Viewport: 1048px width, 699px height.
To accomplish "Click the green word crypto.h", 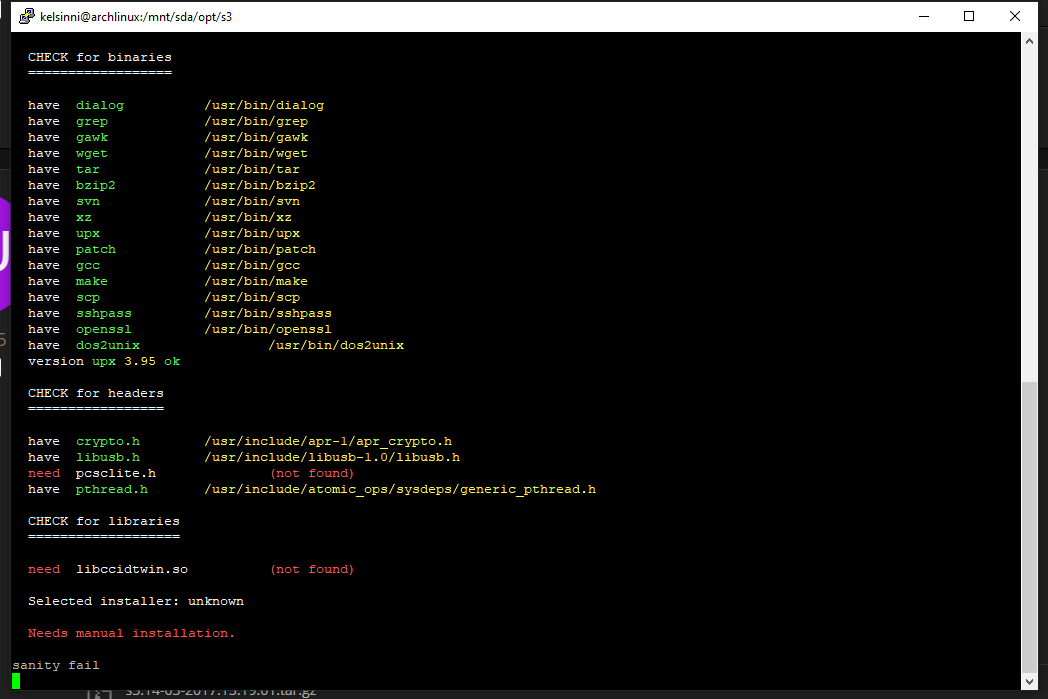I will coord(108,442).
